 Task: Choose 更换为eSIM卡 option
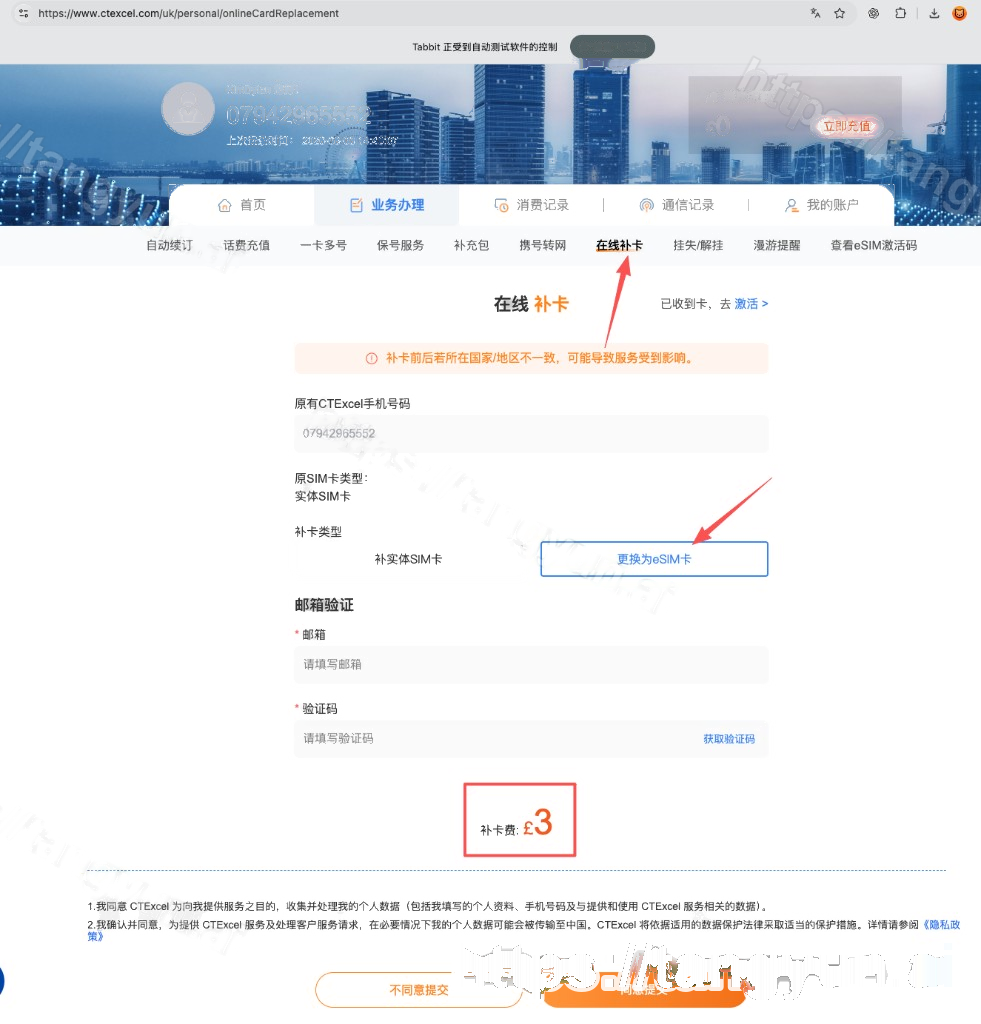[654, 559]
